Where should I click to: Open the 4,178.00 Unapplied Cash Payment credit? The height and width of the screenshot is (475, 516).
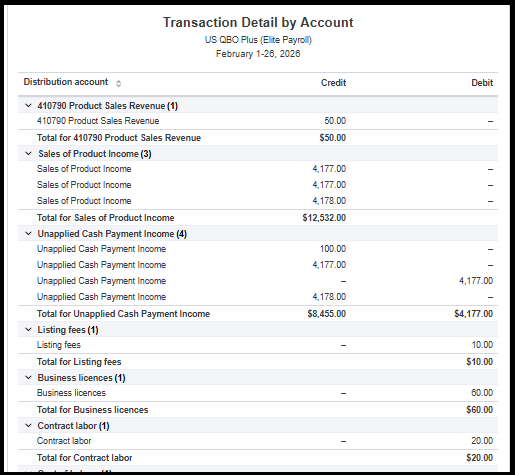click(x=329, y=297)
